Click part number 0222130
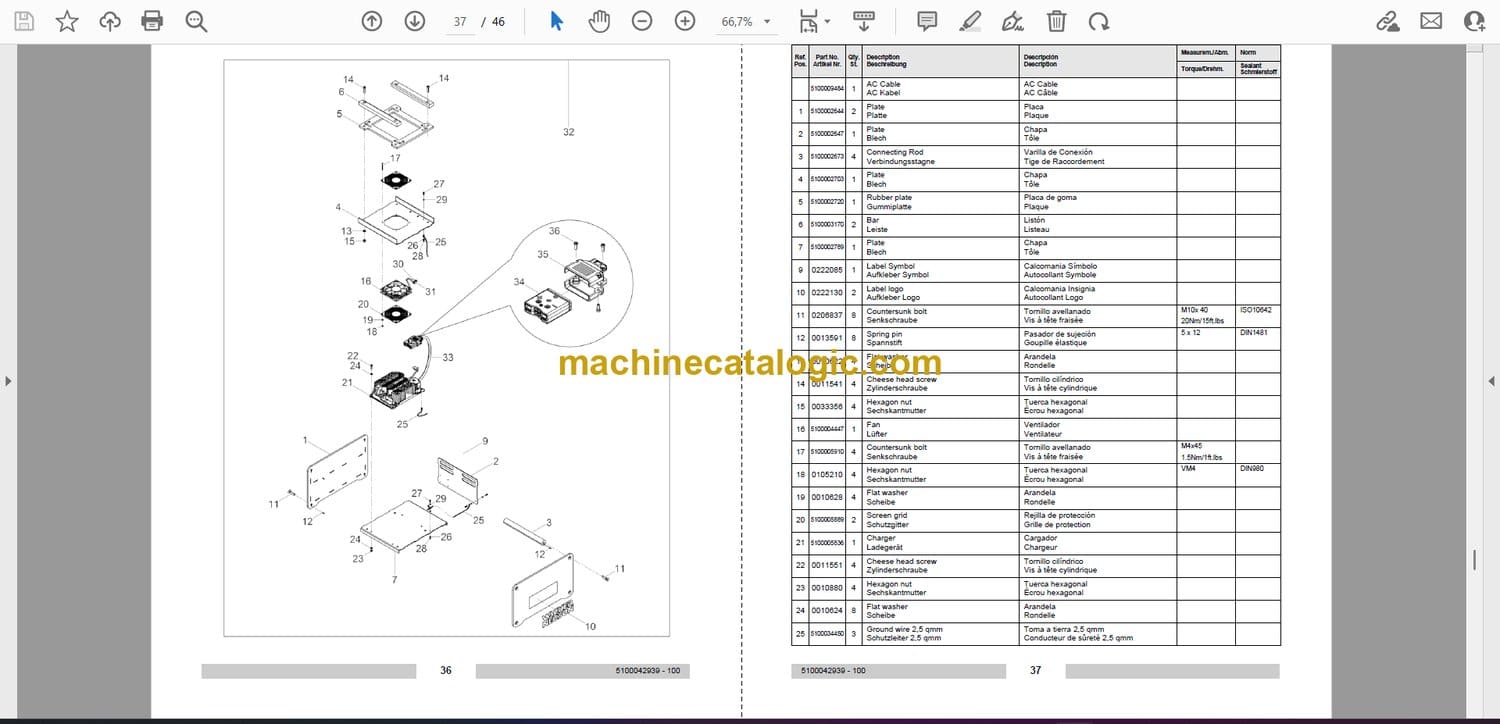 826,293
